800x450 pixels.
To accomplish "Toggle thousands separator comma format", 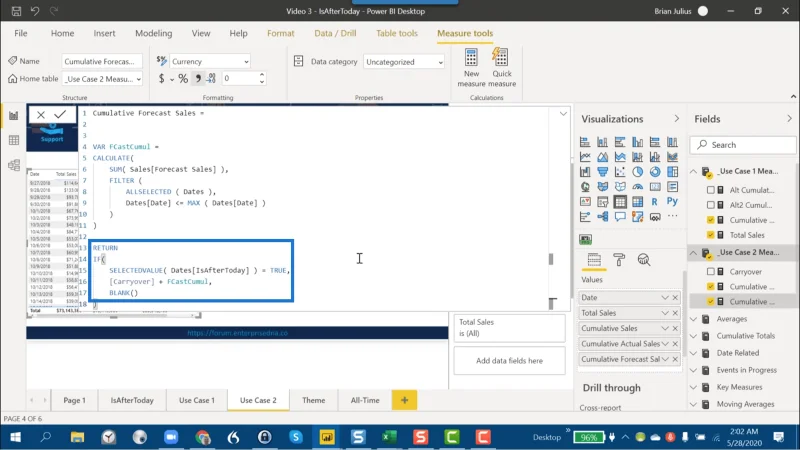I will pos(198,79).
